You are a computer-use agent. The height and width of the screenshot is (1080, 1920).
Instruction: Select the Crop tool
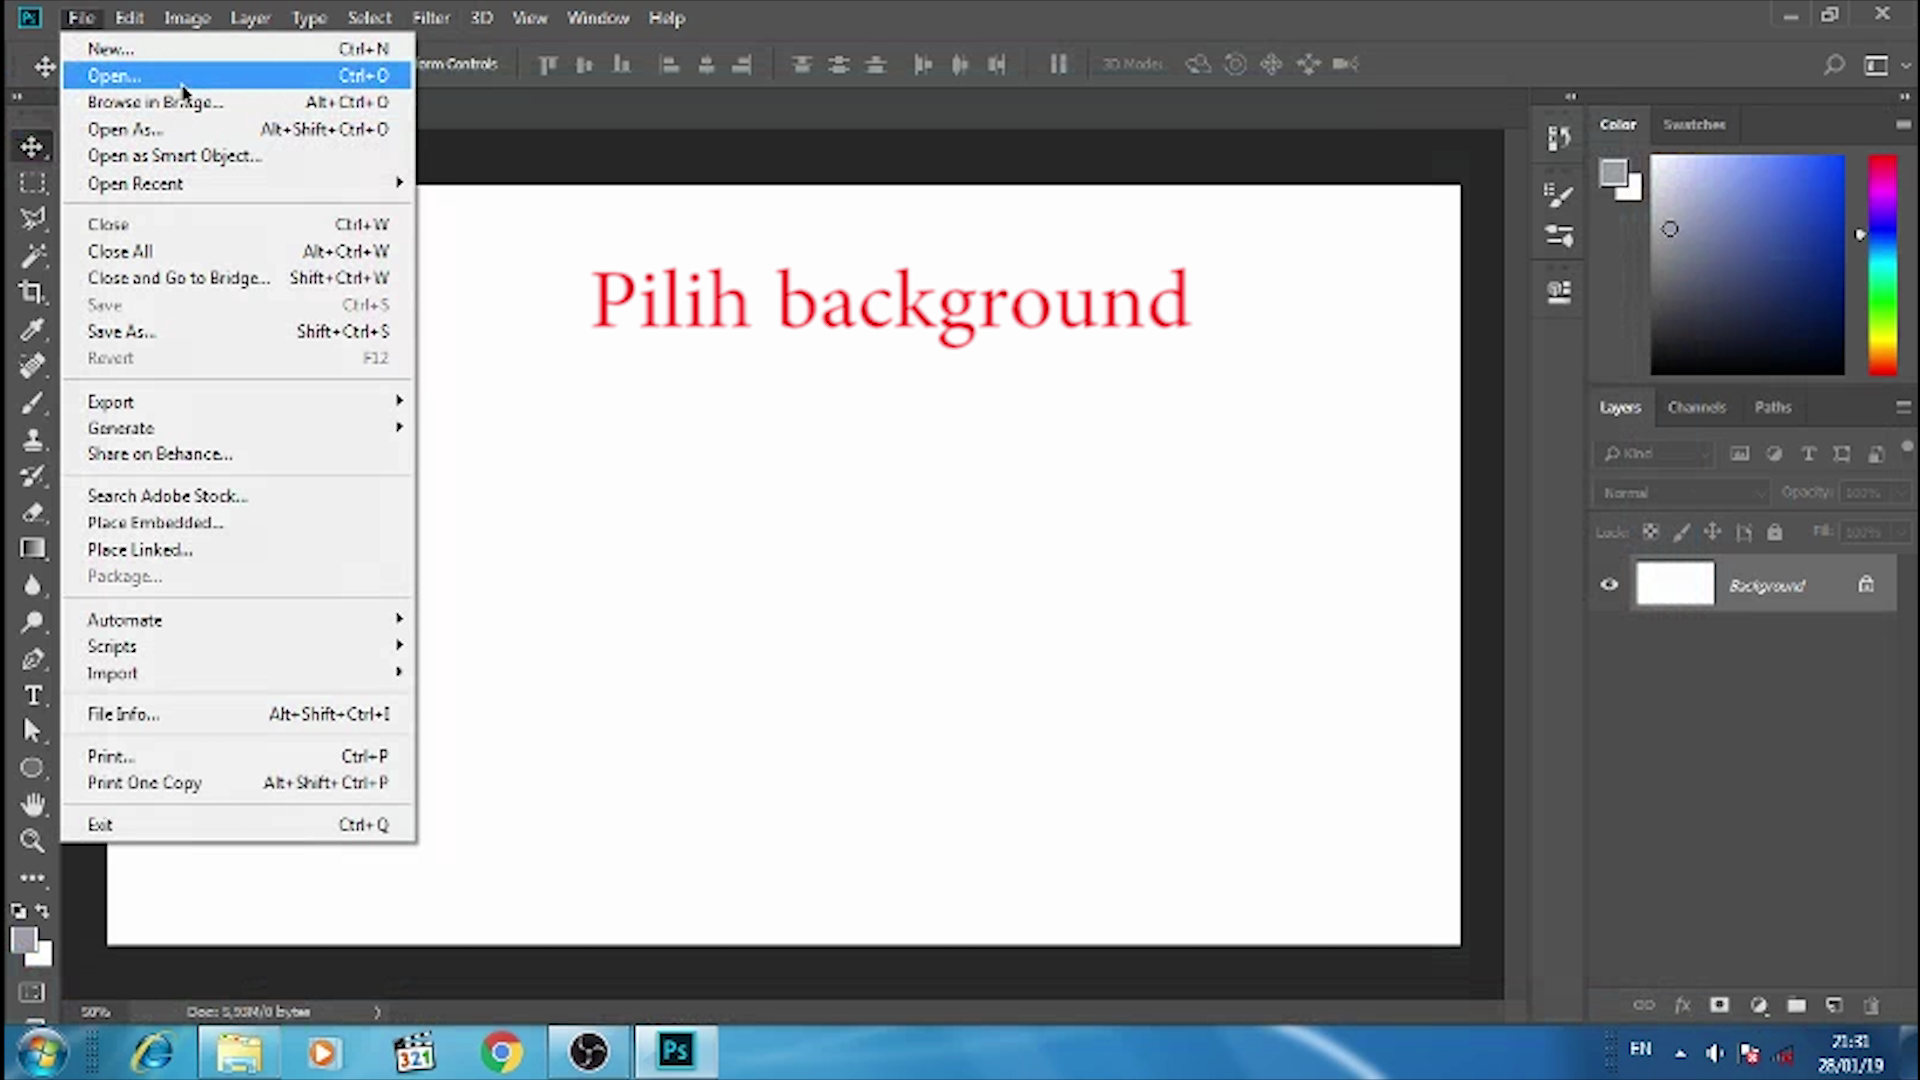click(32, 292)
